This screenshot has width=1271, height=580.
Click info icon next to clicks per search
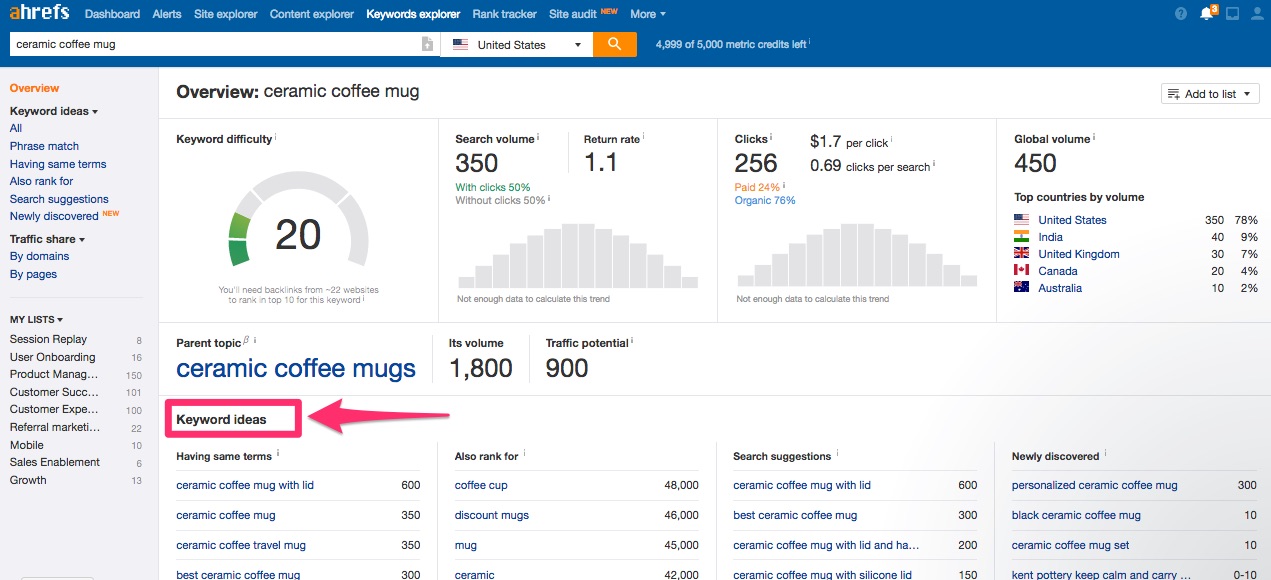[x=935, y=164]
